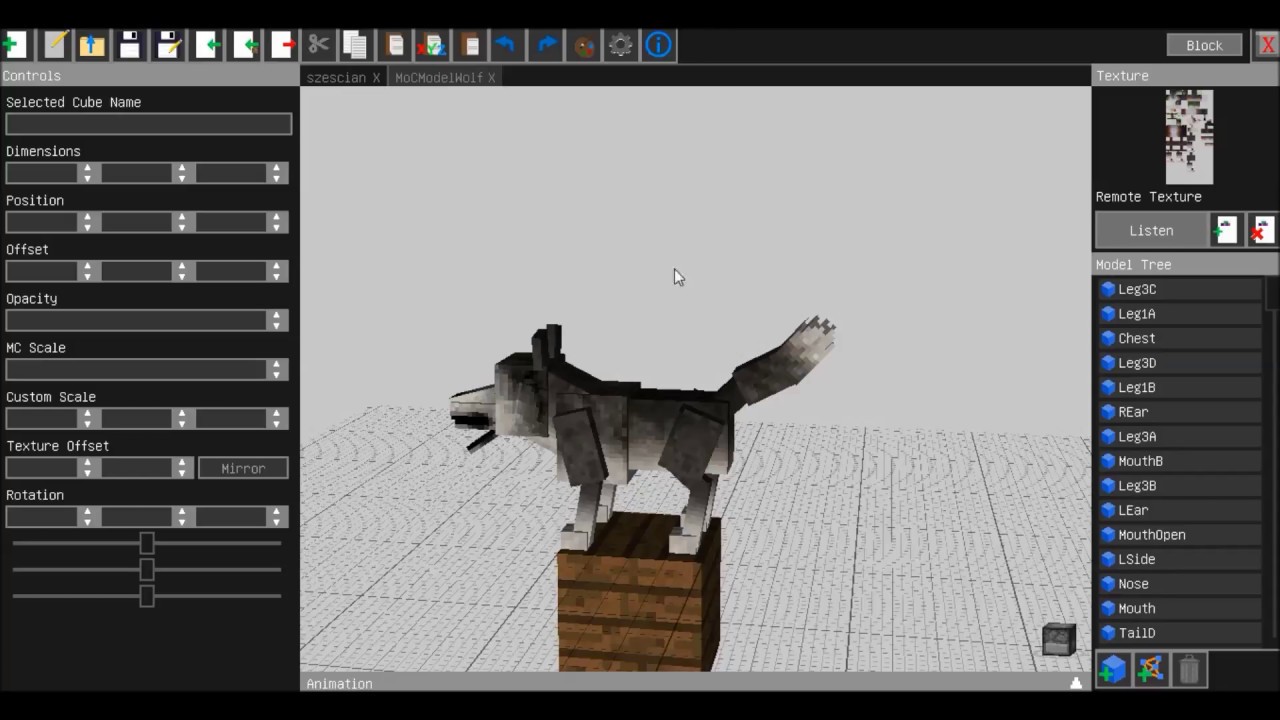
Task: Click the first rotation slider handle
Action: (x=147, y=543)
